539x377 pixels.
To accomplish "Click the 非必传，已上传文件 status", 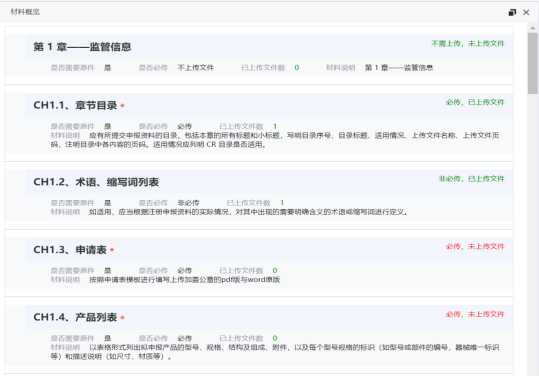I will tap(471, 179).
